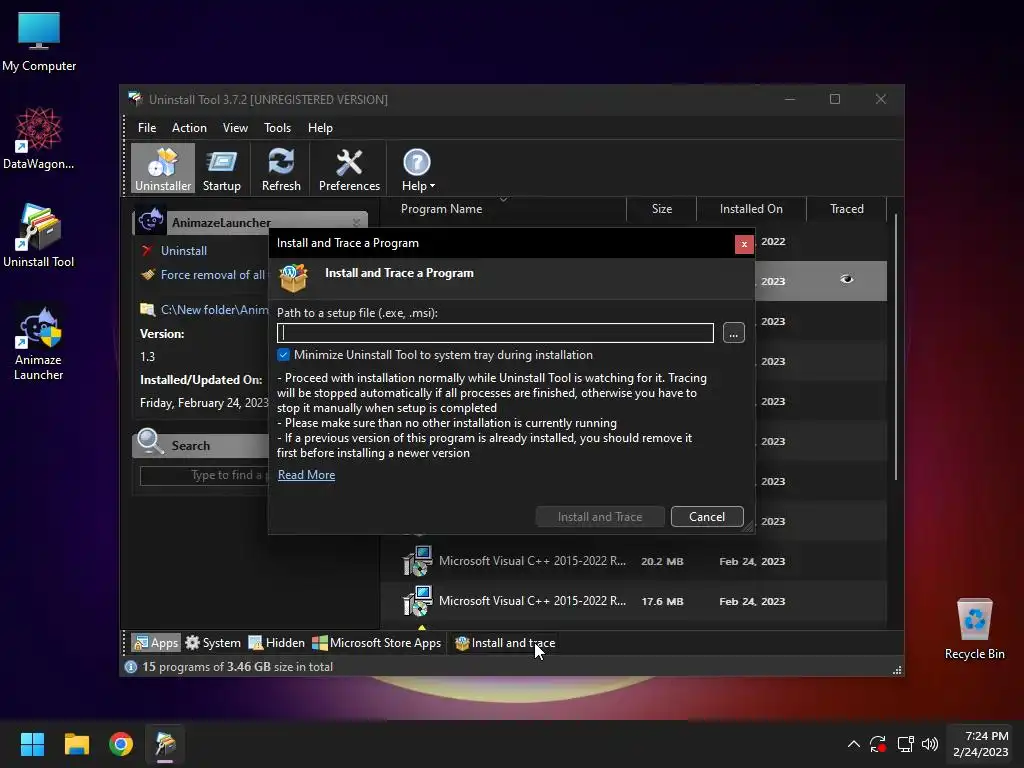The width and height of the screenshot is (1024, 768).
Task: Click icon of Visual C++ 17.6 MB entry
Action: [x=417, y=601]
